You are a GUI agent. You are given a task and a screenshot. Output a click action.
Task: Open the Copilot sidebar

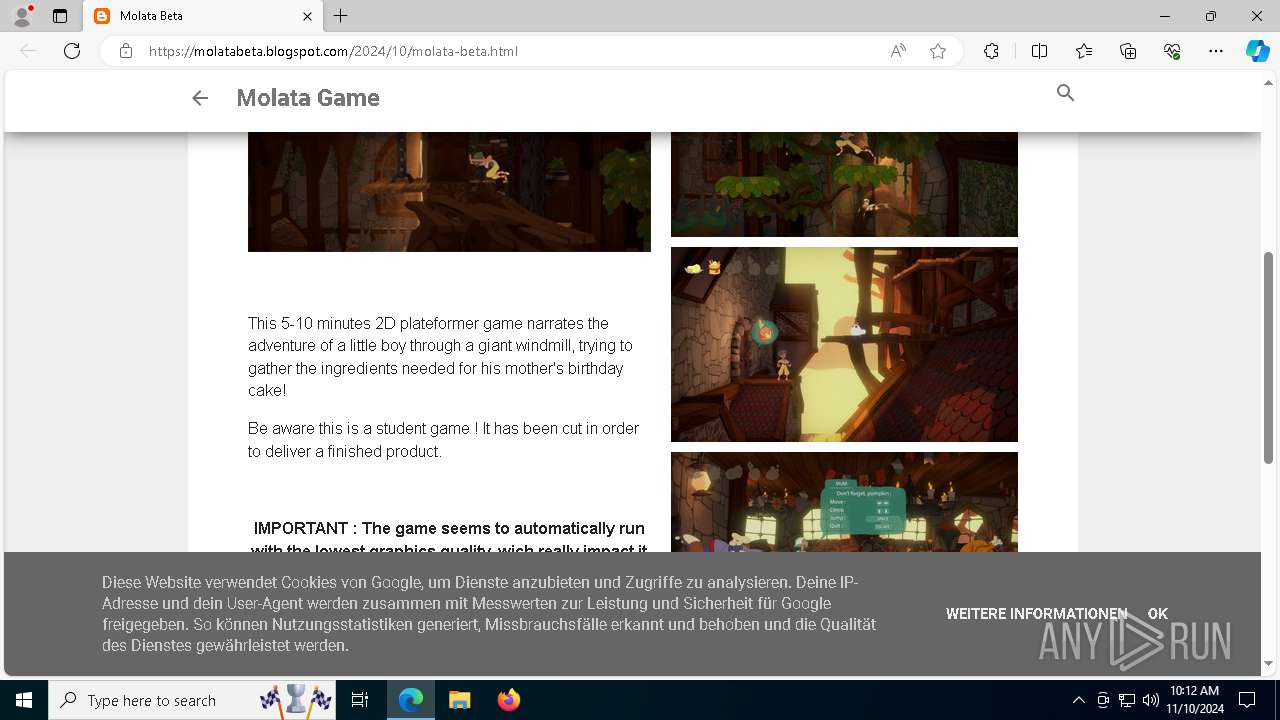1257,51
